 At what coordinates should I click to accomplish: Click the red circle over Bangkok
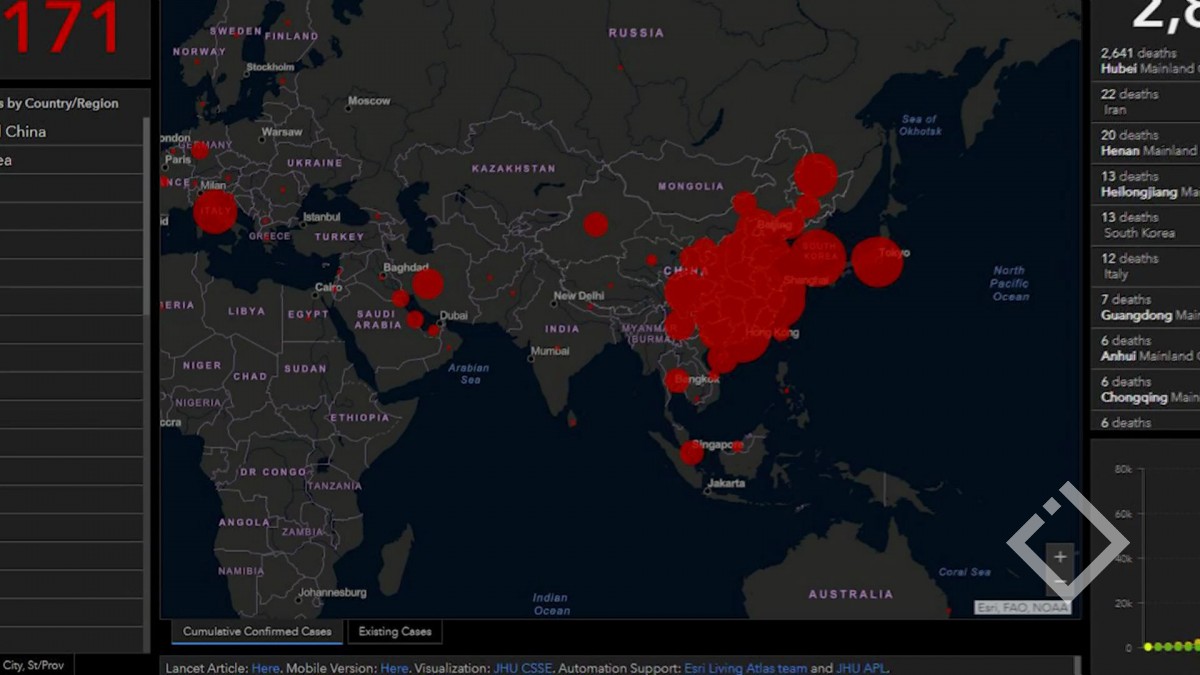(x=678, y=380)
